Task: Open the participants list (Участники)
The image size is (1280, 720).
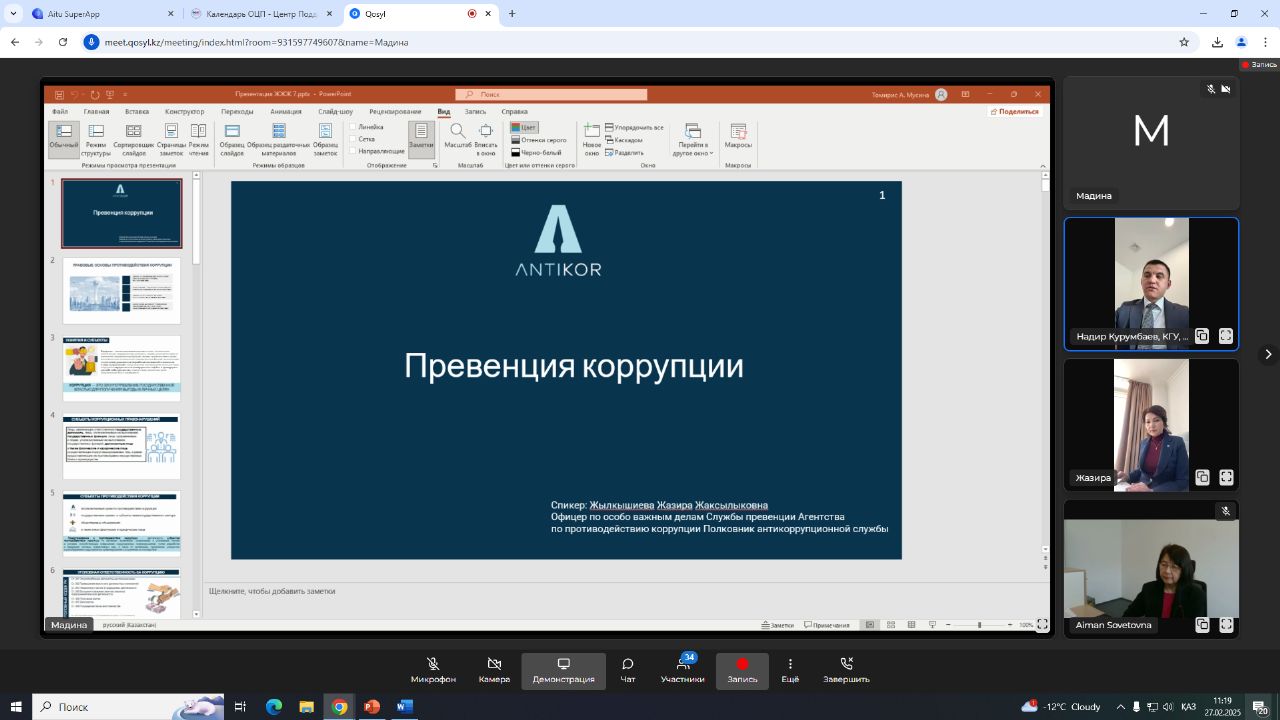Action: [x=682, y=670]
